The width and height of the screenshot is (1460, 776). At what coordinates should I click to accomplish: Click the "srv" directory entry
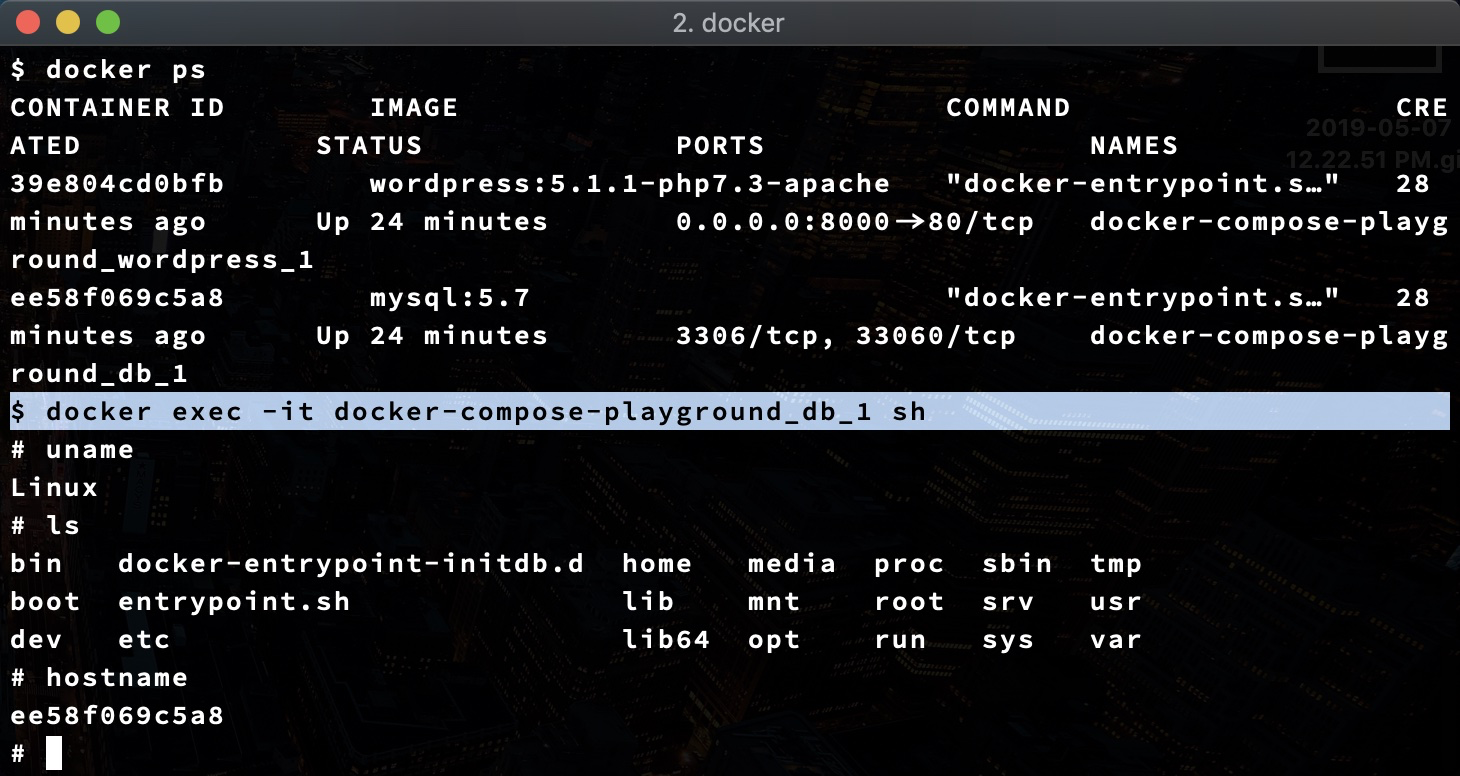pos(1008,602)
